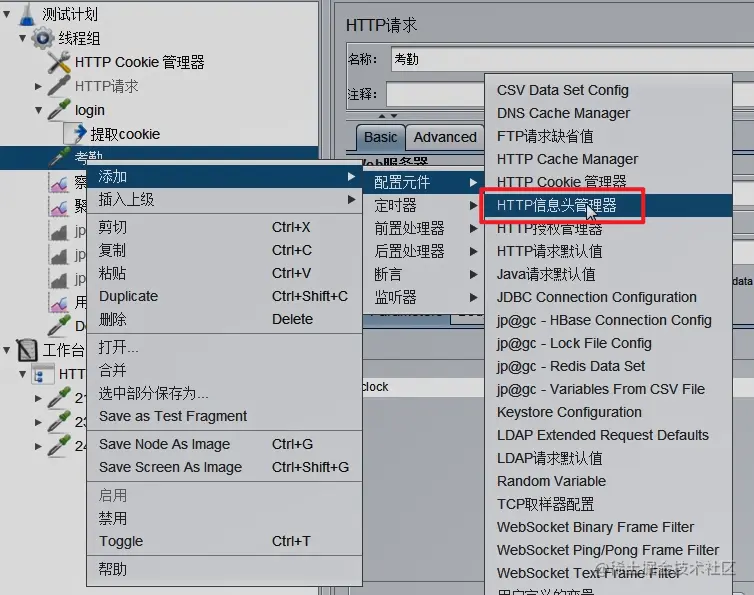
Task: Choose 粘贴 from context menu
Action: [224, 273]
